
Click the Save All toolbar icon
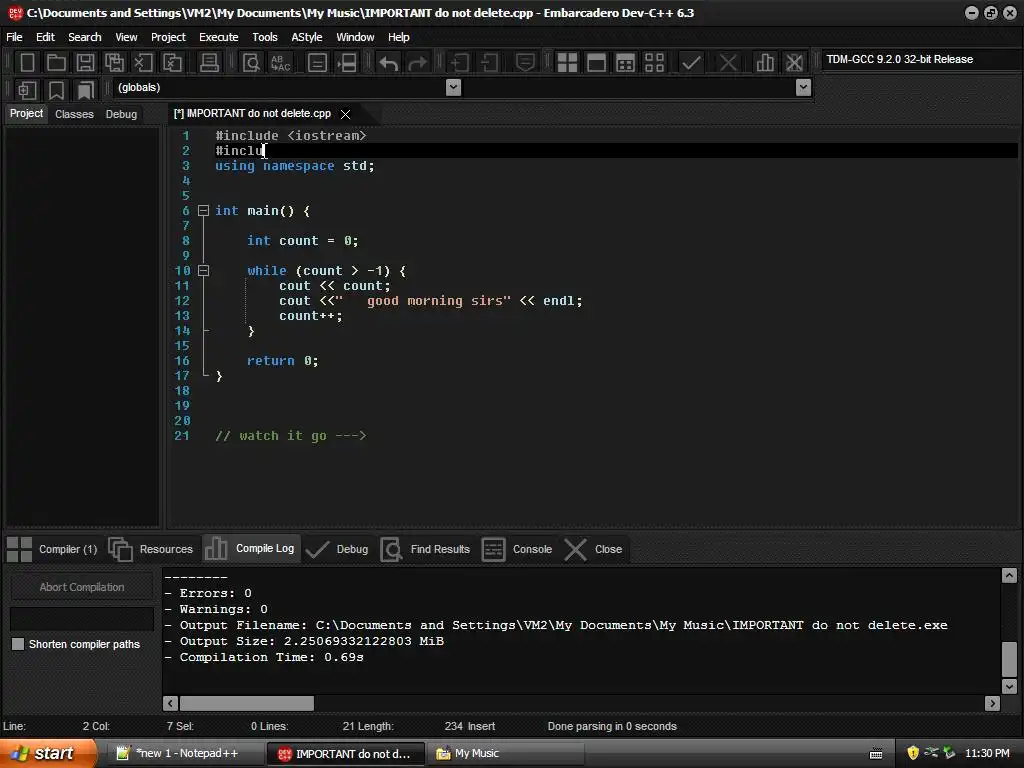pyautogui.click(x=114, y=63)
